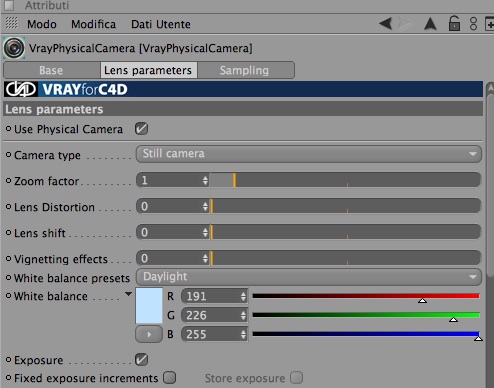Click the B value stepper arrows

click(x=243, y=334)
